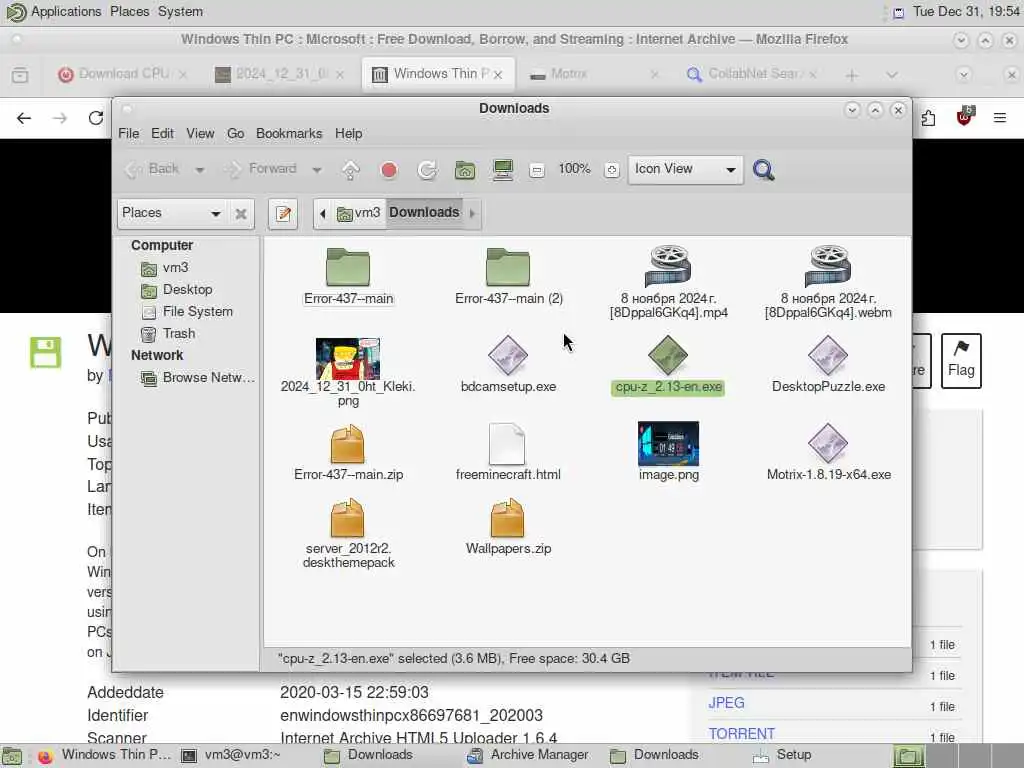Open the search magnifier in the file manager

click(x=763, y=170)
